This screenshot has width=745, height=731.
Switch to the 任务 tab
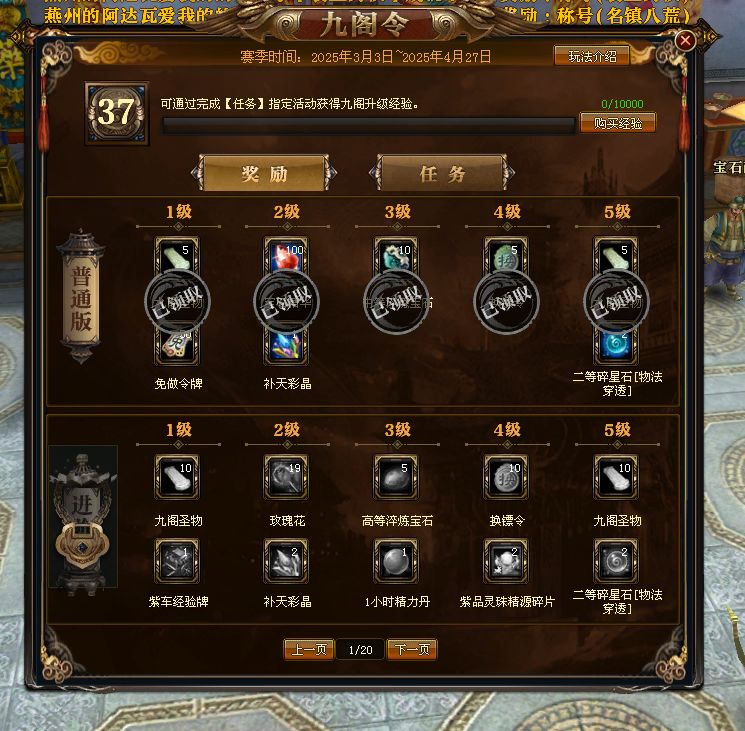point(442,173)
